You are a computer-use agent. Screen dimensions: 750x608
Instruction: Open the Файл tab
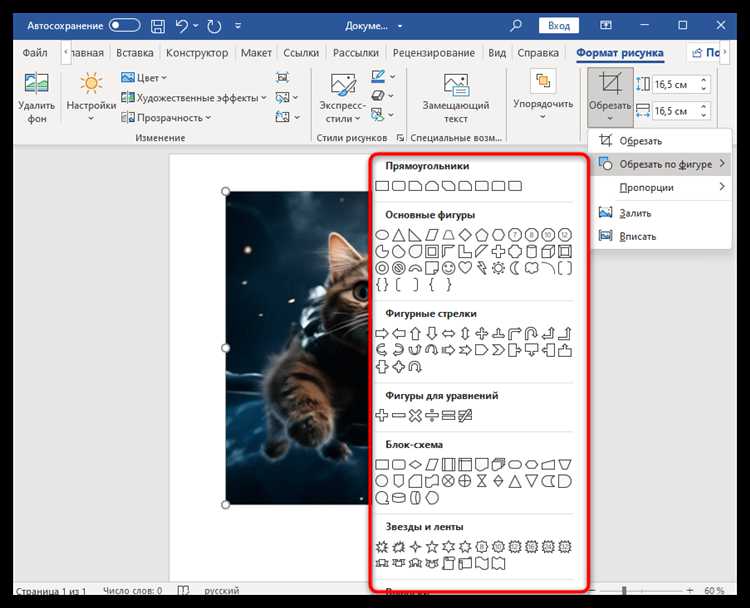[x=35, y=53]
